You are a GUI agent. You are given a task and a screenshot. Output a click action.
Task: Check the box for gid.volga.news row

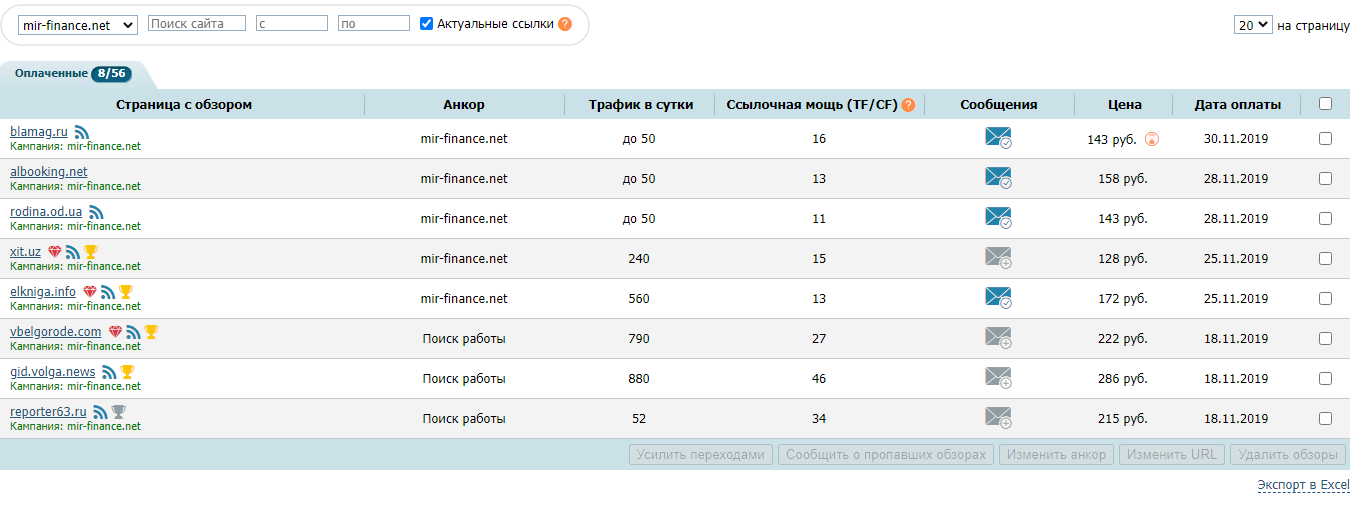point(1325,379)
